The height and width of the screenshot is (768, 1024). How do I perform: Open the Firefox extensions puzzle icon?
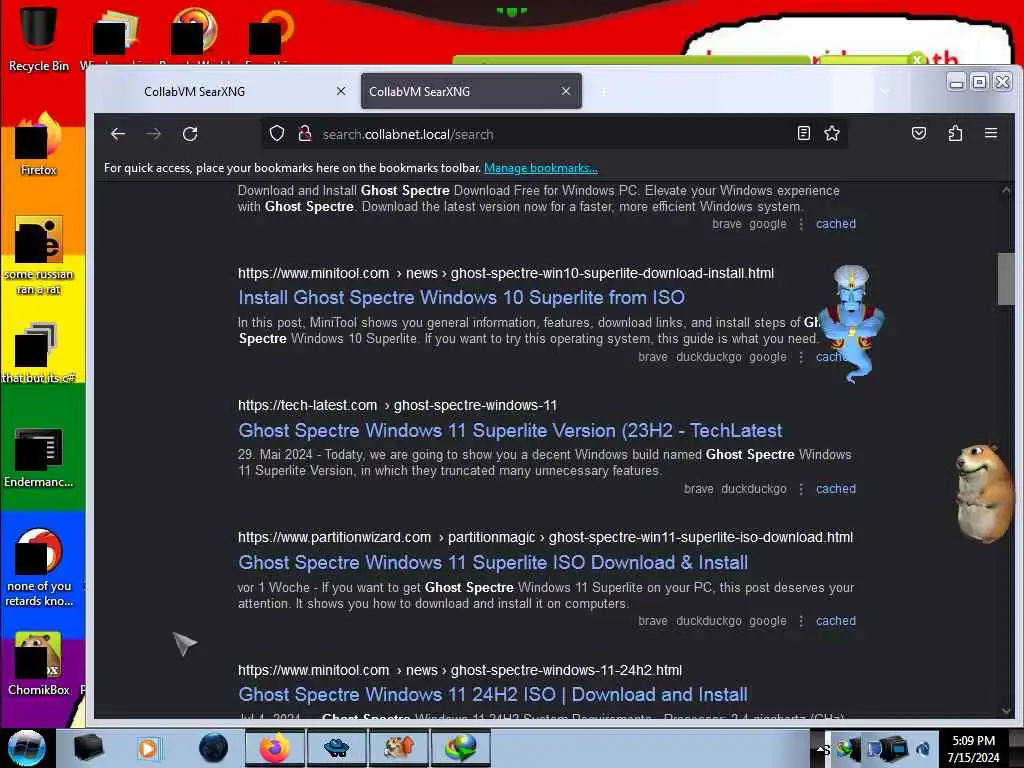[955, 134]
